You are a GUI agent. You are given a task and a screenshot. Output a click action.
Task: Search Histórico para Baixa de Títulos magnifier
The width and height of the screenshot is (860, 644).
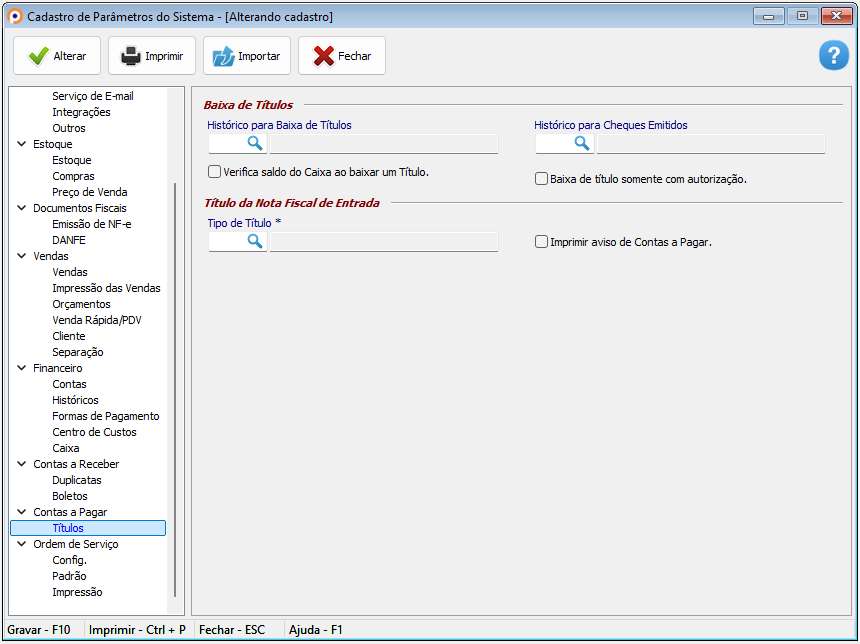[x=254, y=143]
